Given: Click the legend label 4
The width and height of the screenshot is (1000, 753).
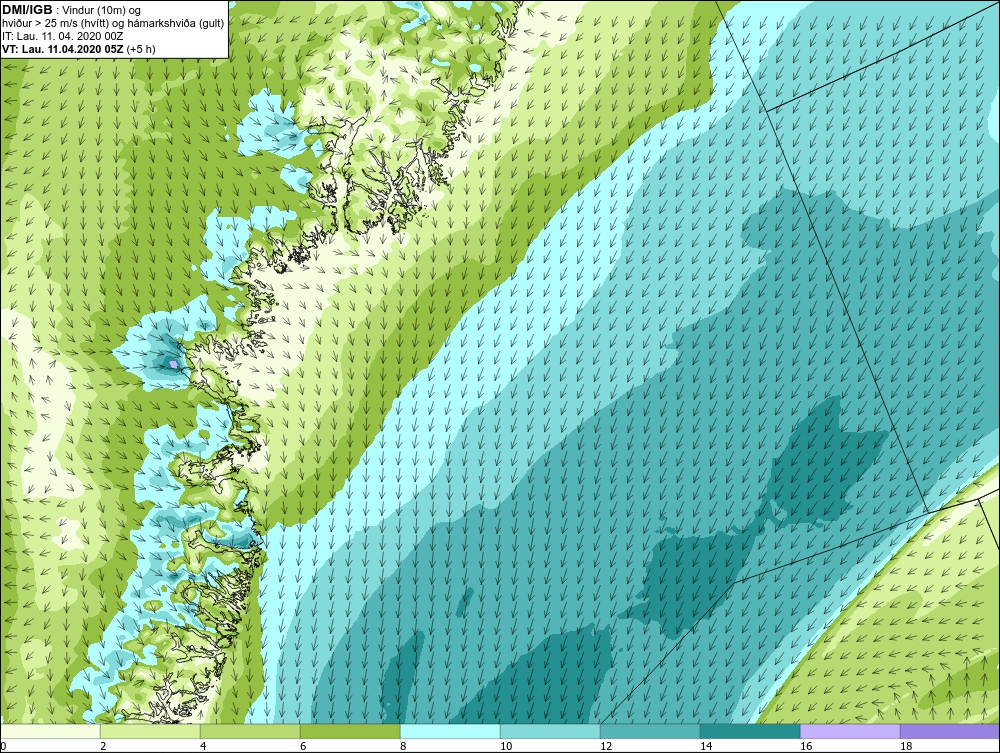Looking at the screenshot, I should 203,746.
